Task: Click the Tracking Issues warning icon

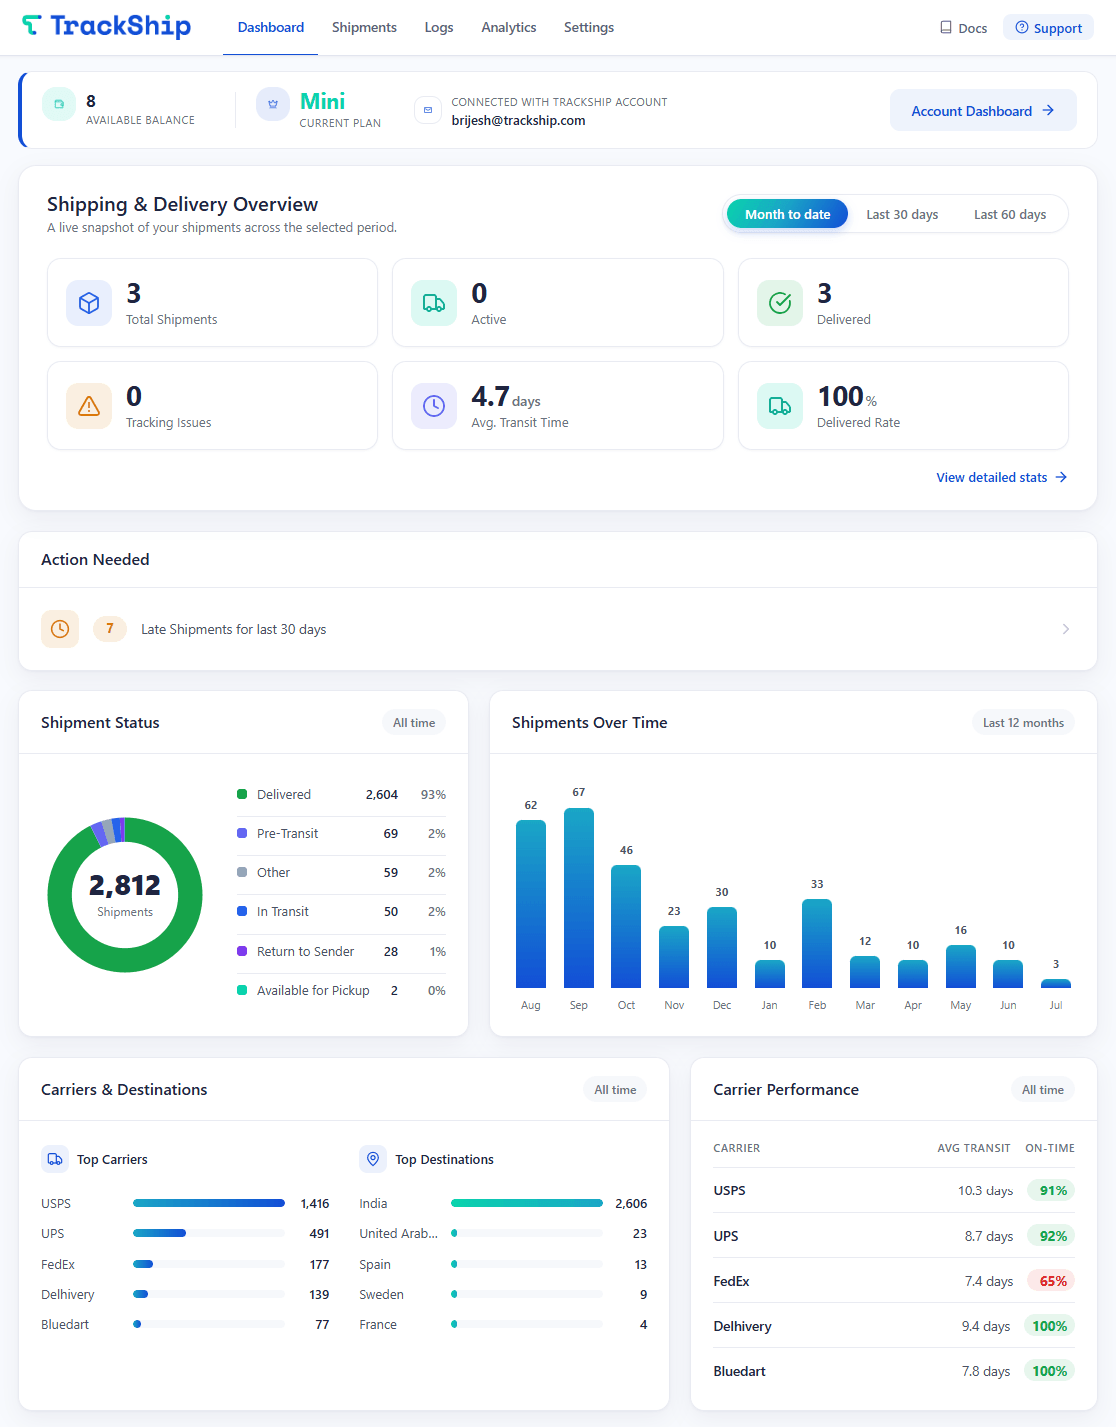Action: pyautogui.click(x=89, y=406)
